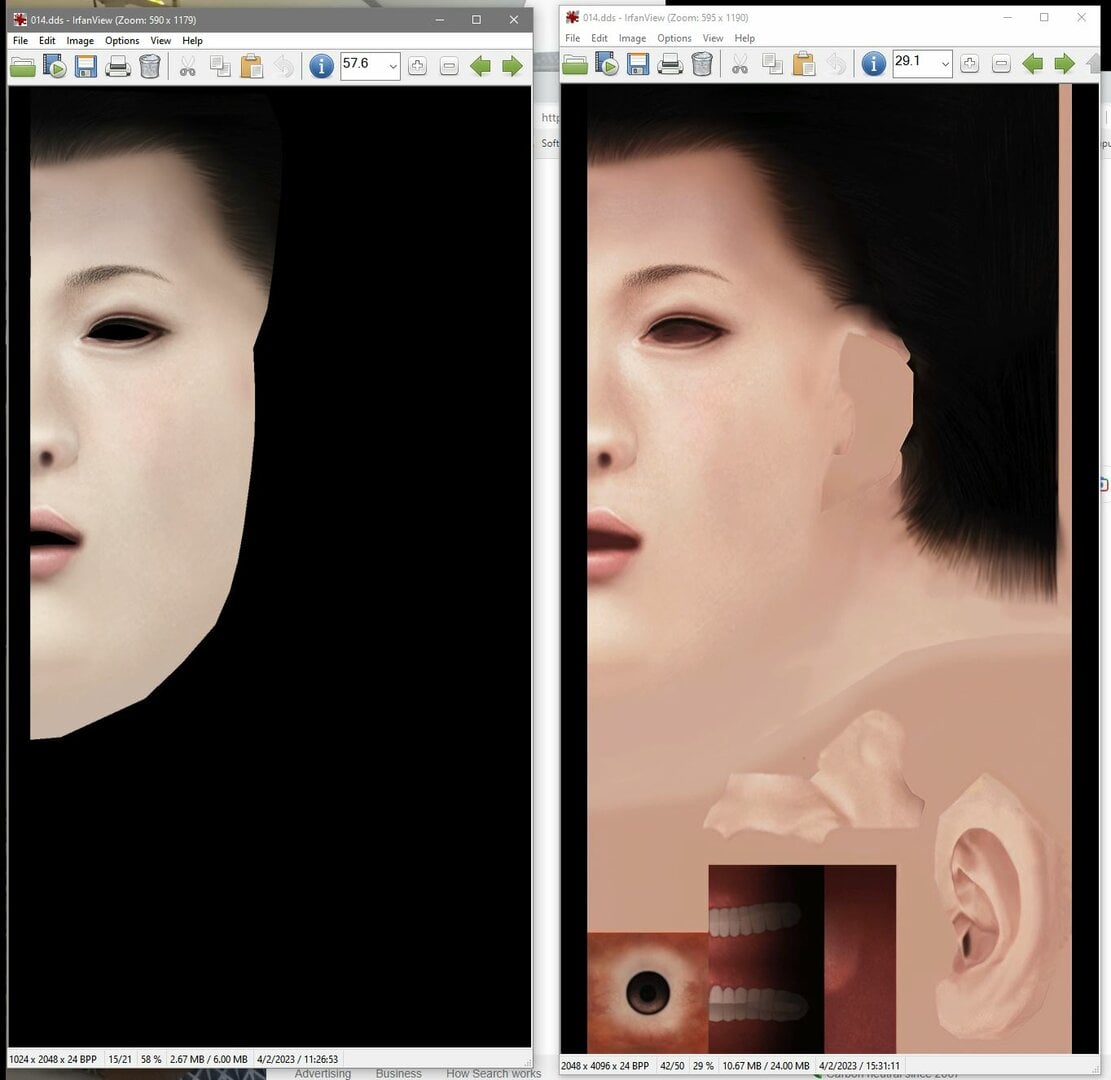
Task: Open Edit menu in right IrfanView window
Action: 599,38
